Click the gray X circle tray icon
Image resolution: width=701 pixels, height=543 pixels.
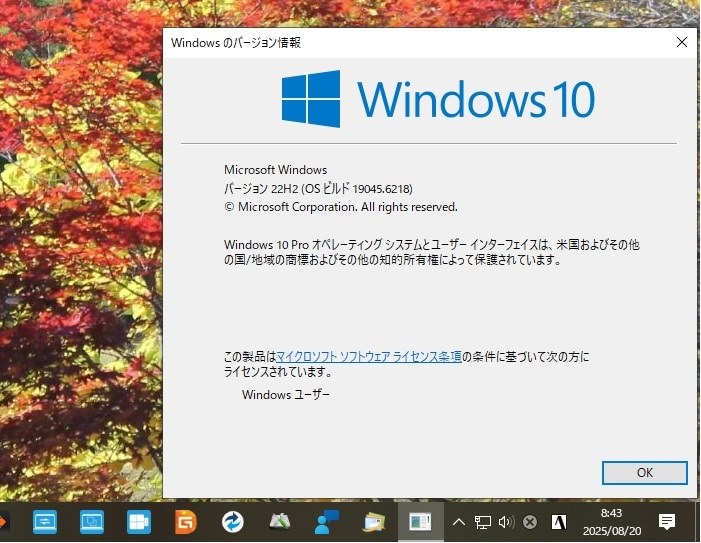(530, 522)
